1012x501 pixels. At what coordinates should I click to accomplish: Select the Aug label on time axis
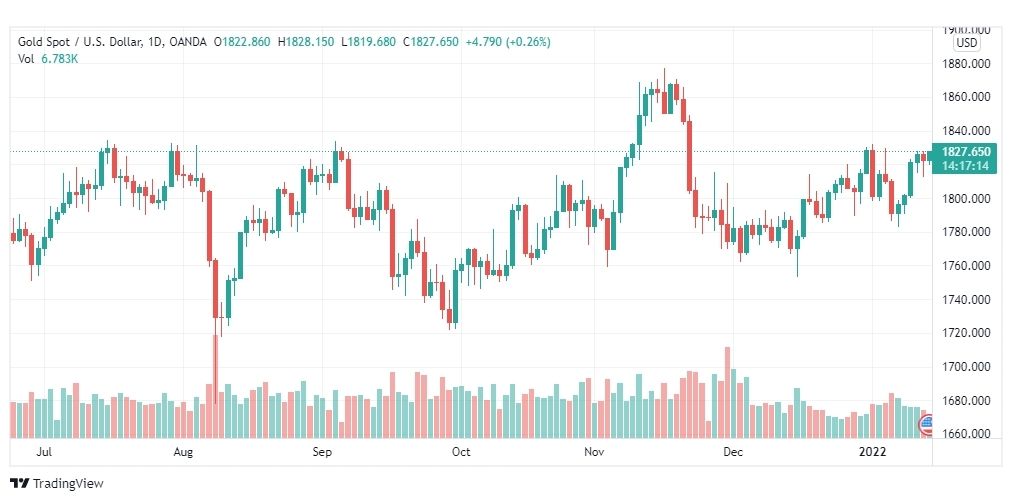point(182,452)
